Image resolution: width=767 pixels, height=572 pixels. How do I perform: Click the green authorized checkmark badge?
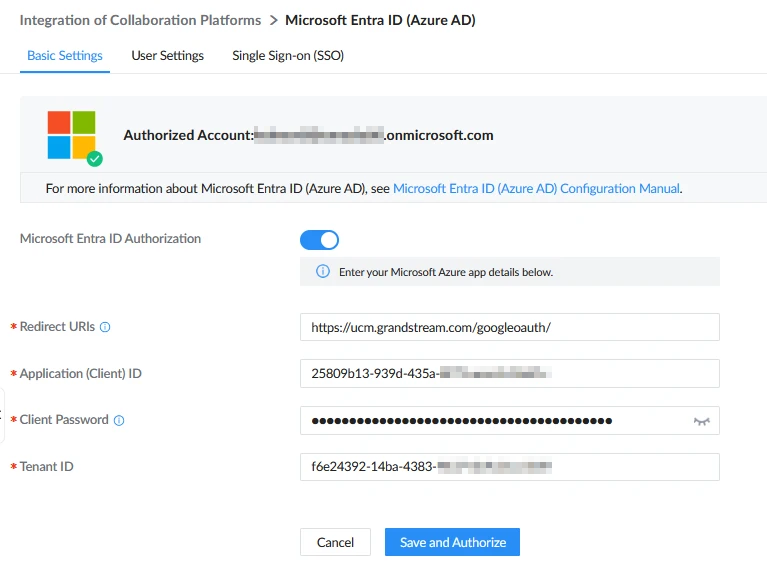tap(95, 159)
